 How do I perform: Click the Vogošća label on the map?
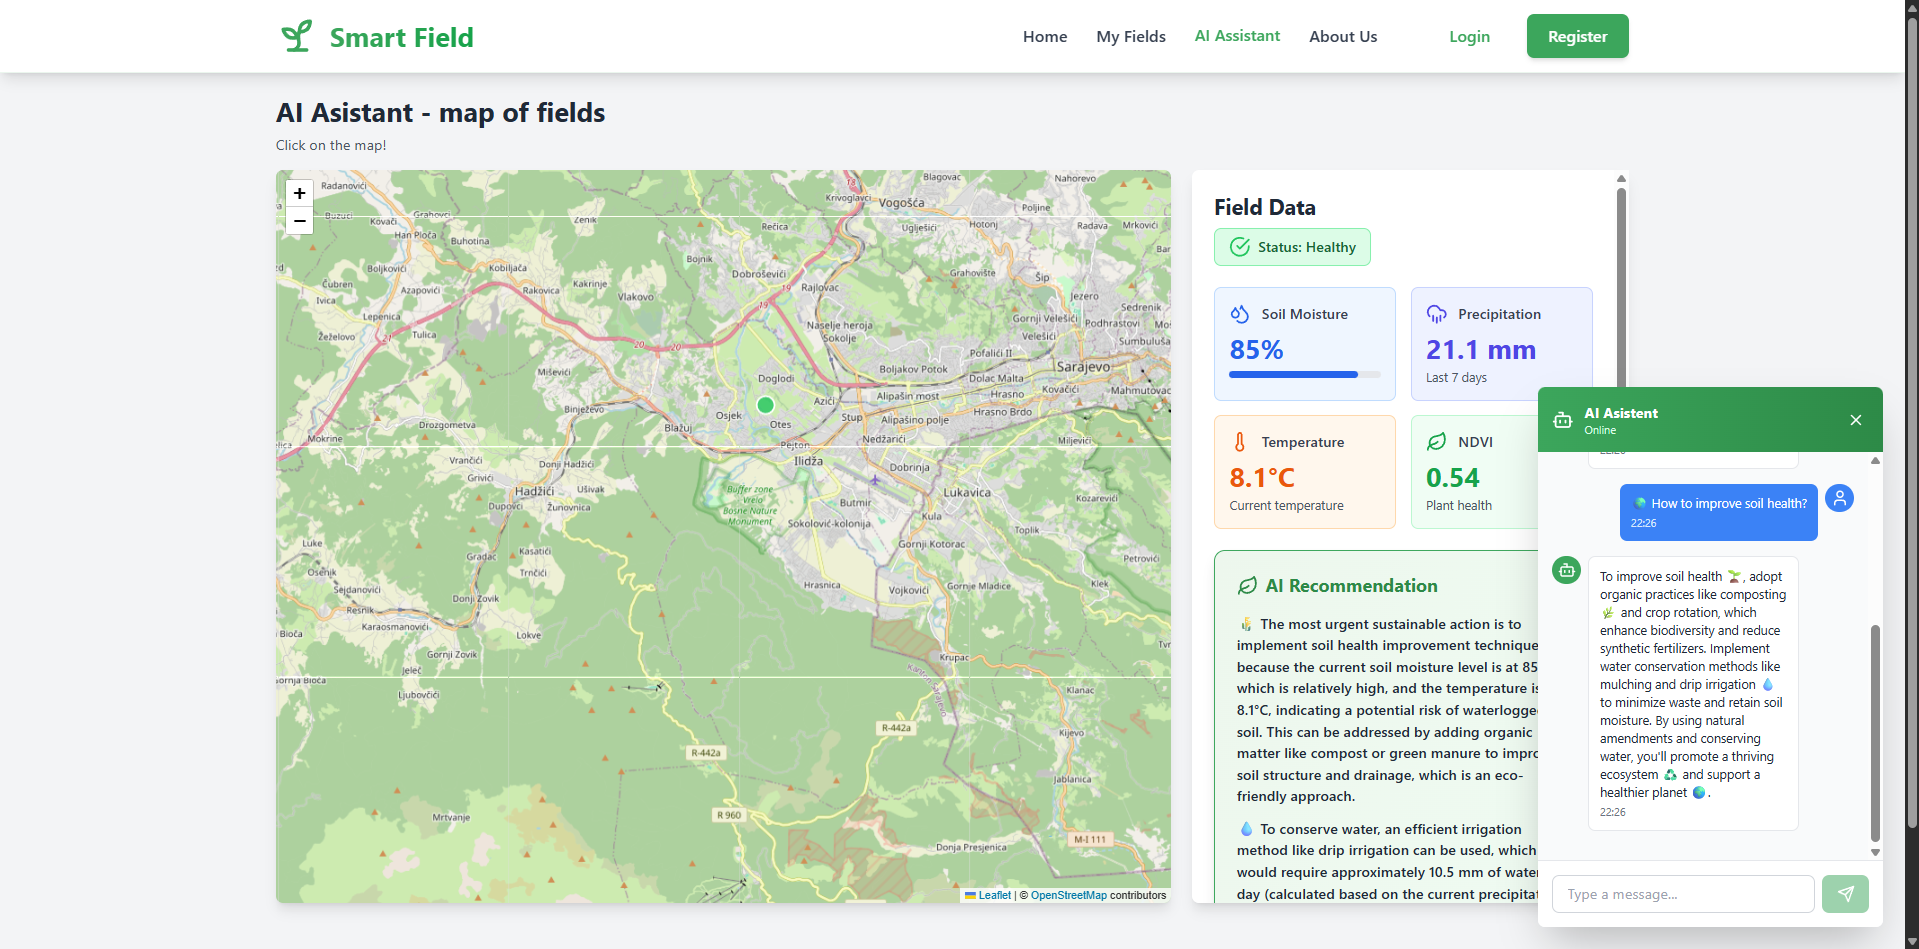click(x=901, y=203)
